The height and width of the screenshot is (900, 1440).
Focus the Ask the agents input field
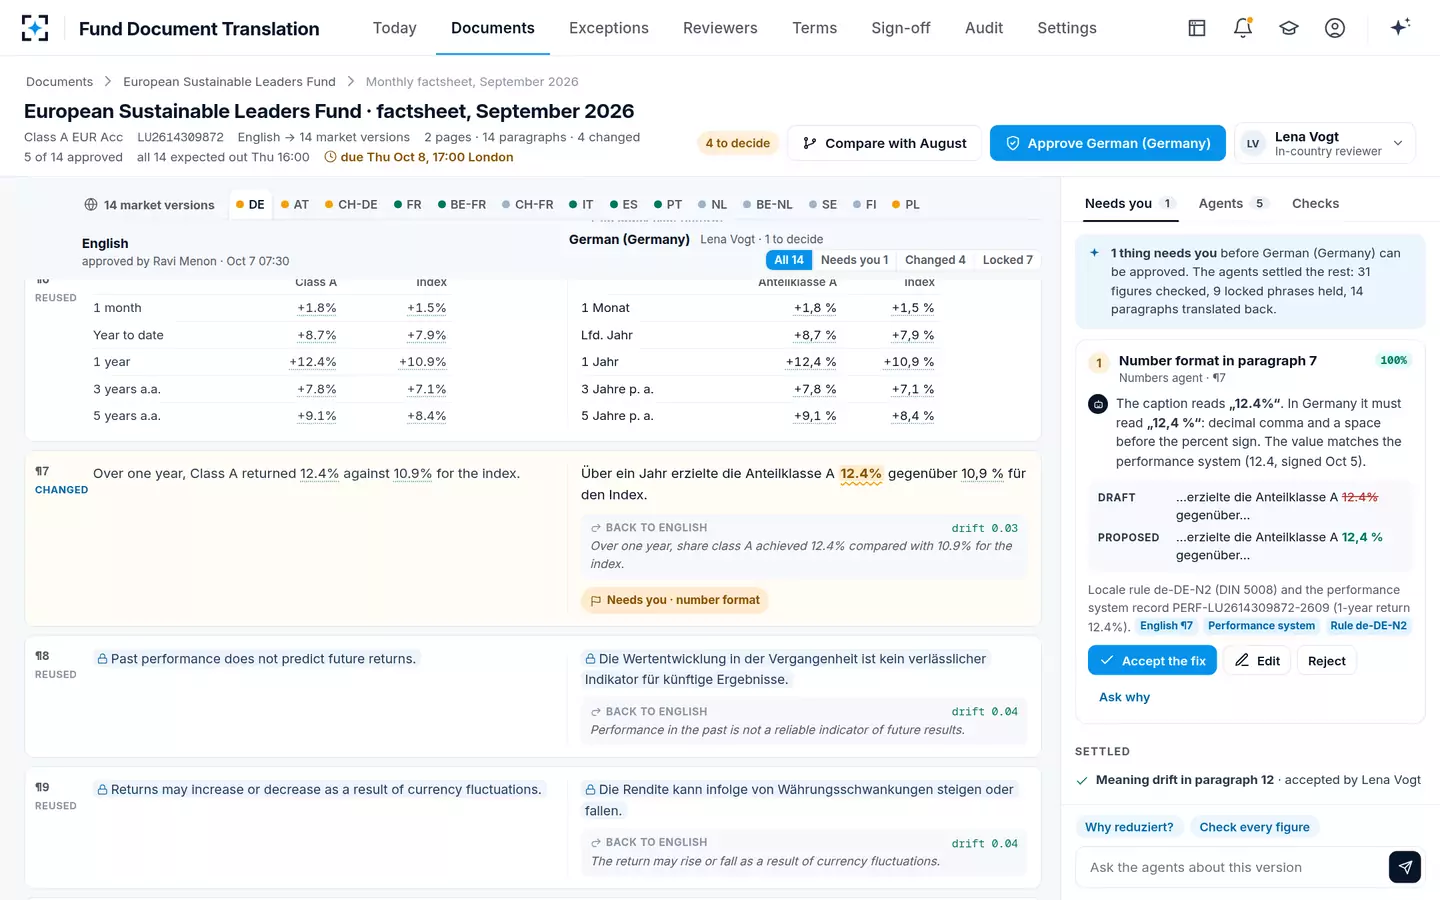[1232, 868]
